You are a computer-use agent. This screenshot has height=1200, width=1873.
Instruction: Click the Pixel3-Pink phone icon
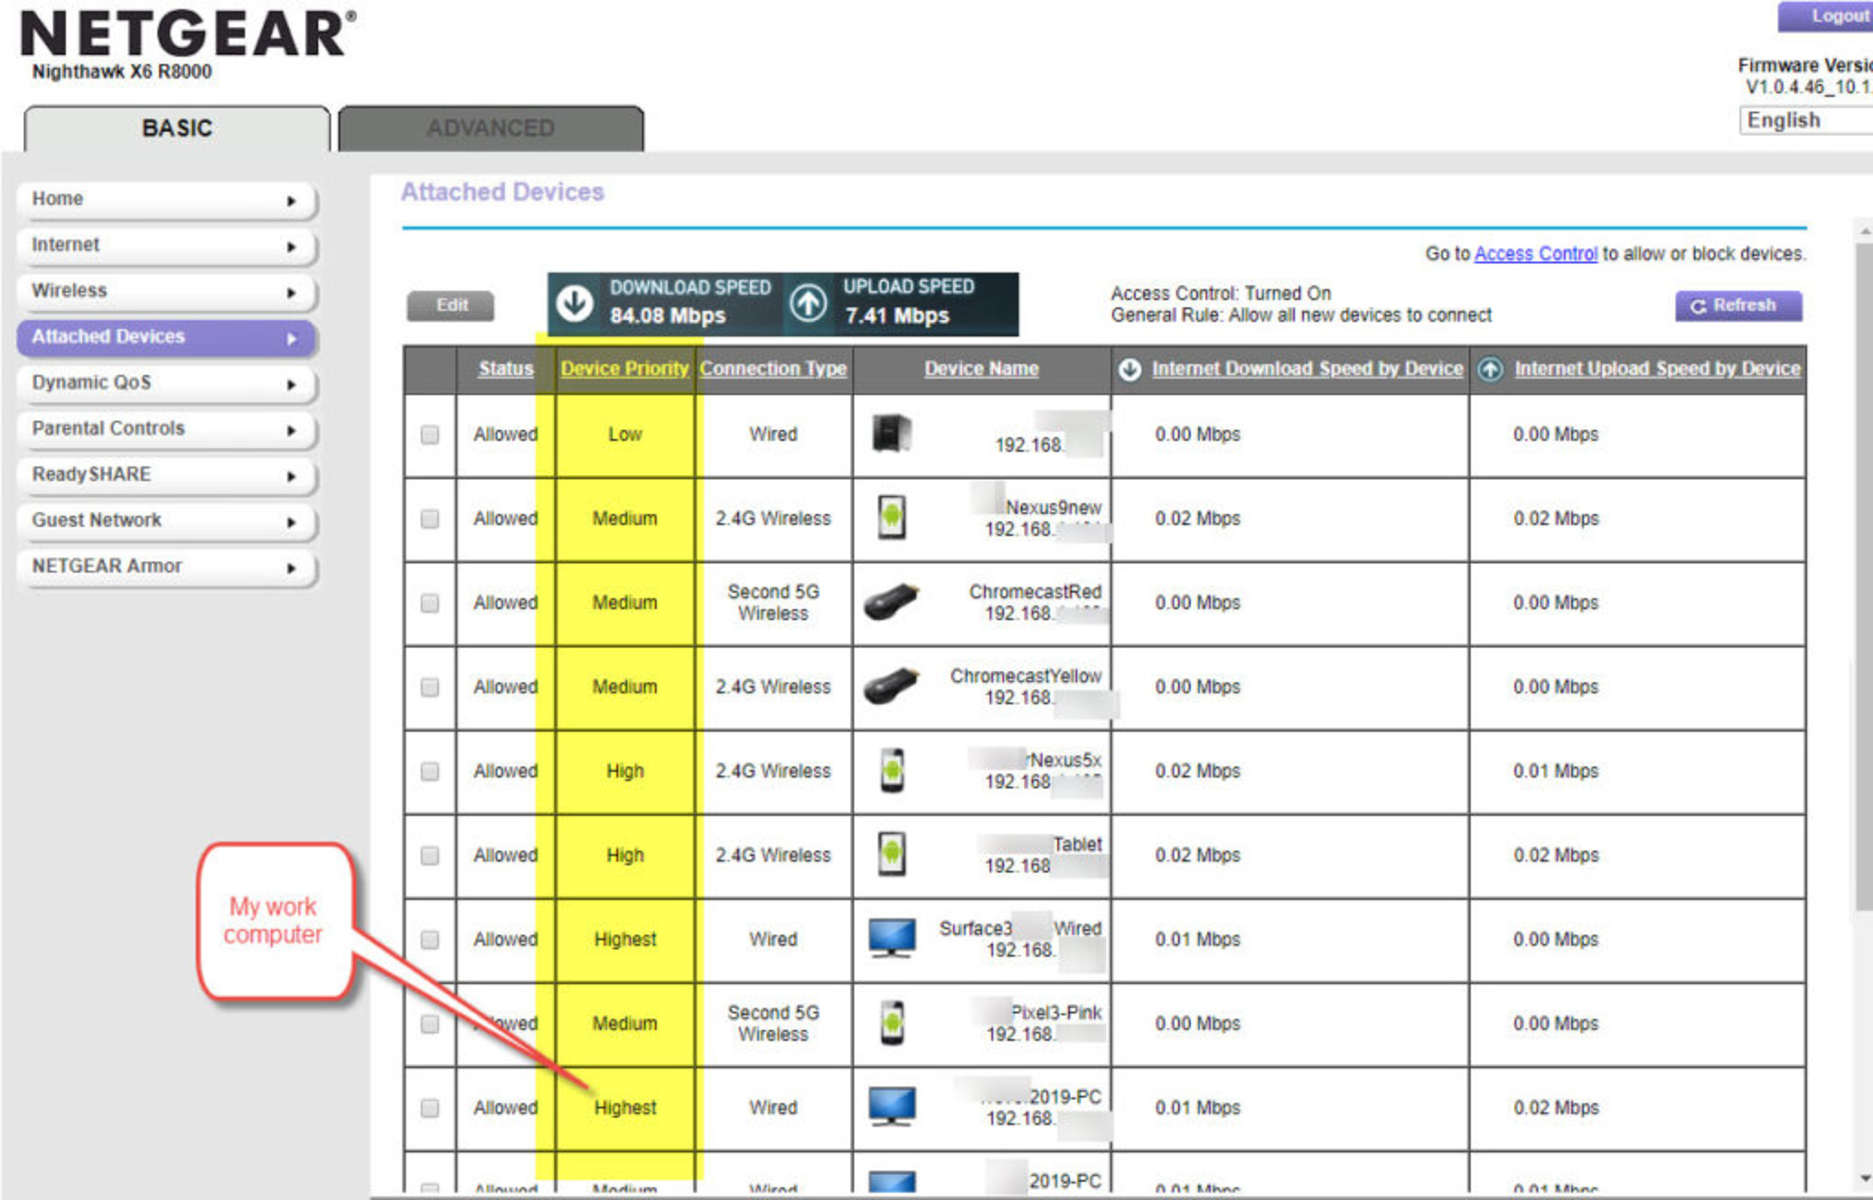click(x=892, y=1023)
